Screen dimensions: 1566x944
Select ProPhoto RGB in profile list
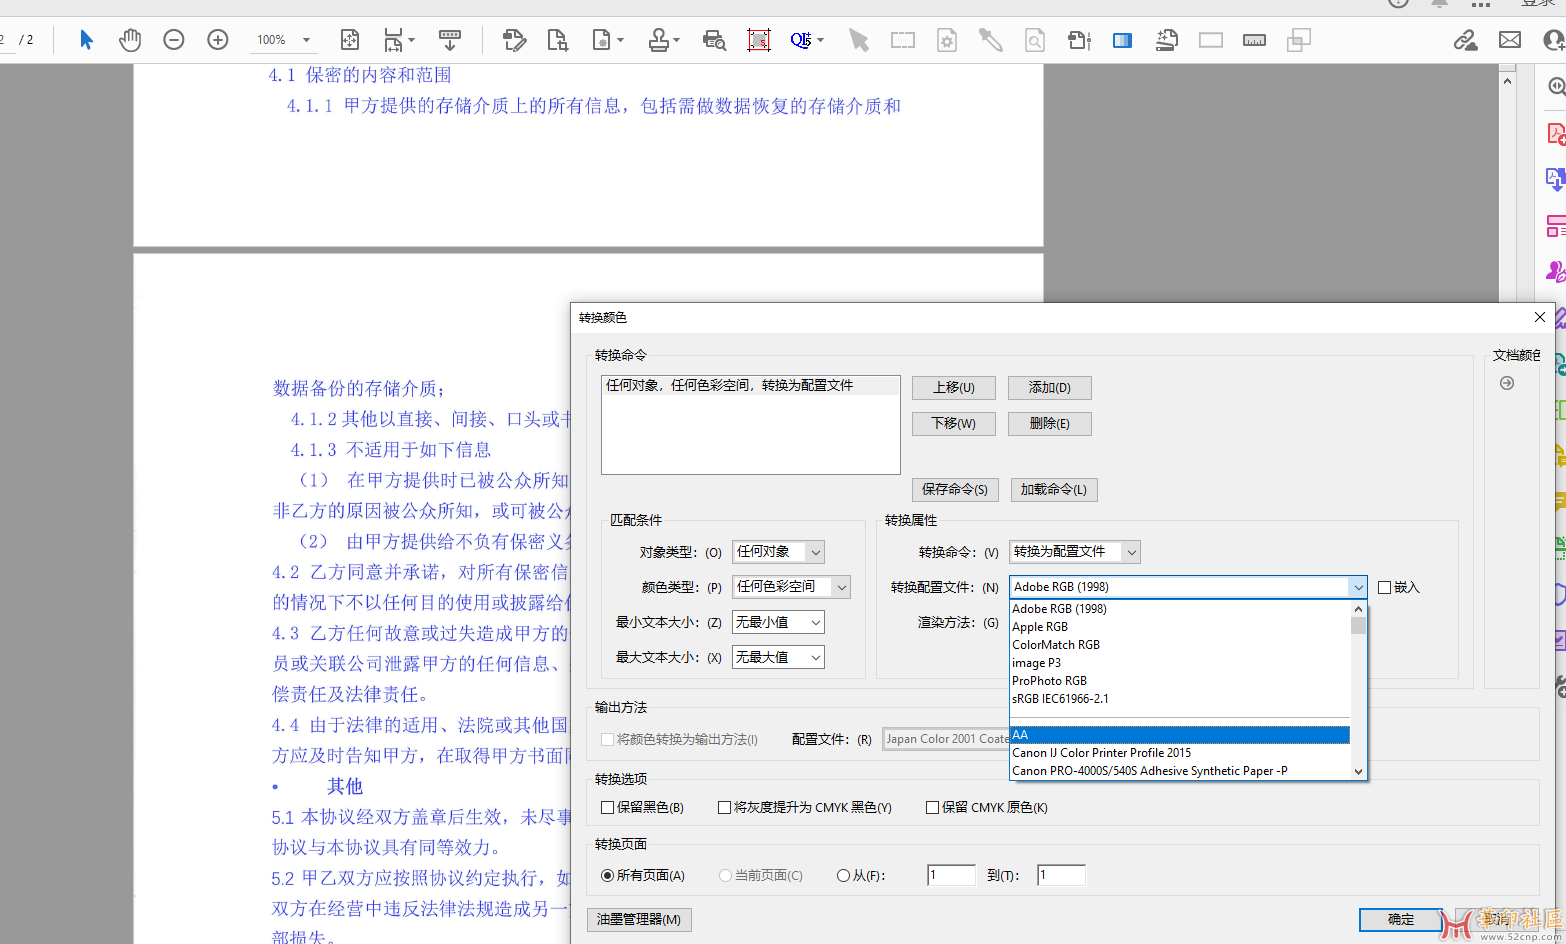[x=1049, y=681]
